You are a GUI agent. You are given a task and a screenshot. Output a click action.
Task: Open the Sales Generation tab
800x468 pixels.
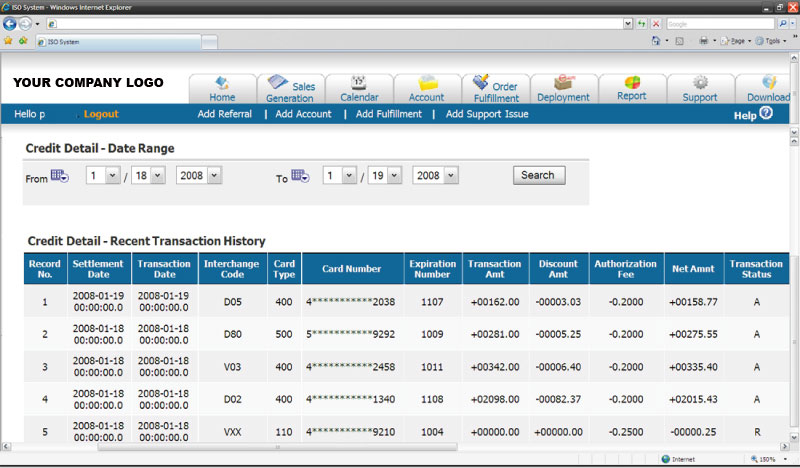pos(290,89)
